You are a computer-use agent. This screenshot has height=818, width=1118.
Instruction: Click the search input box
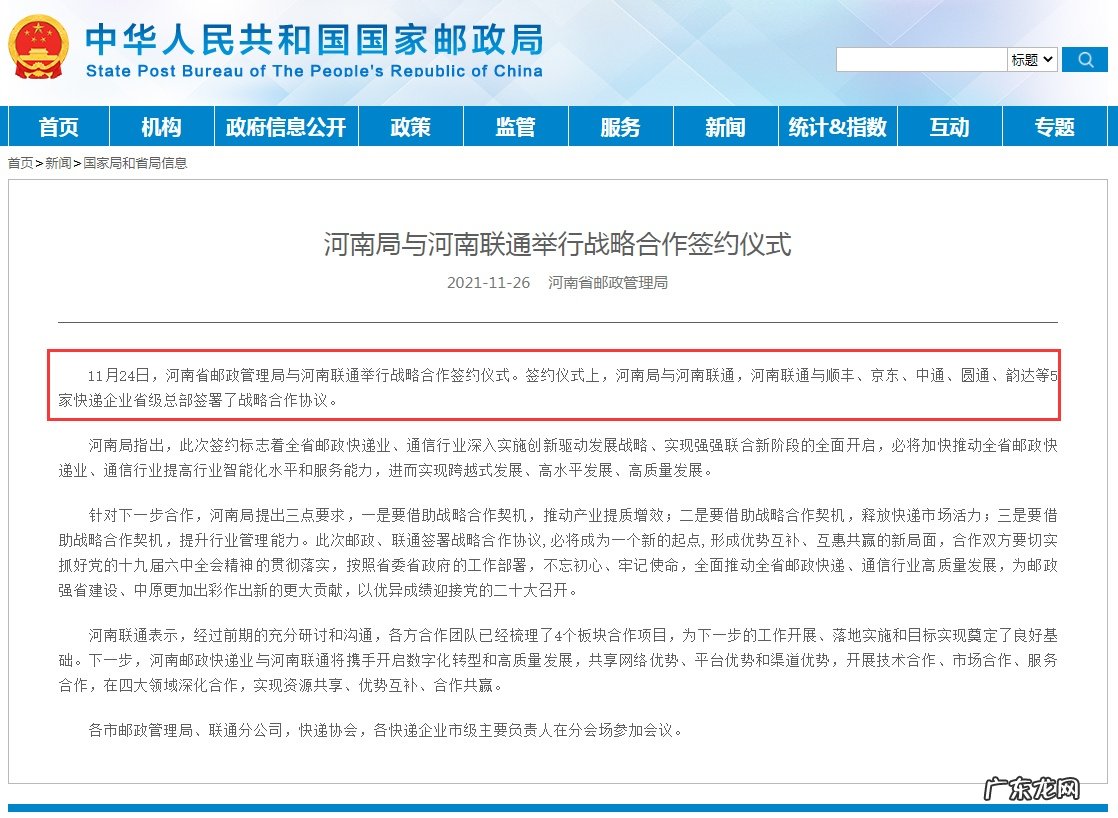pyautogui.click(x=920, y=59)
